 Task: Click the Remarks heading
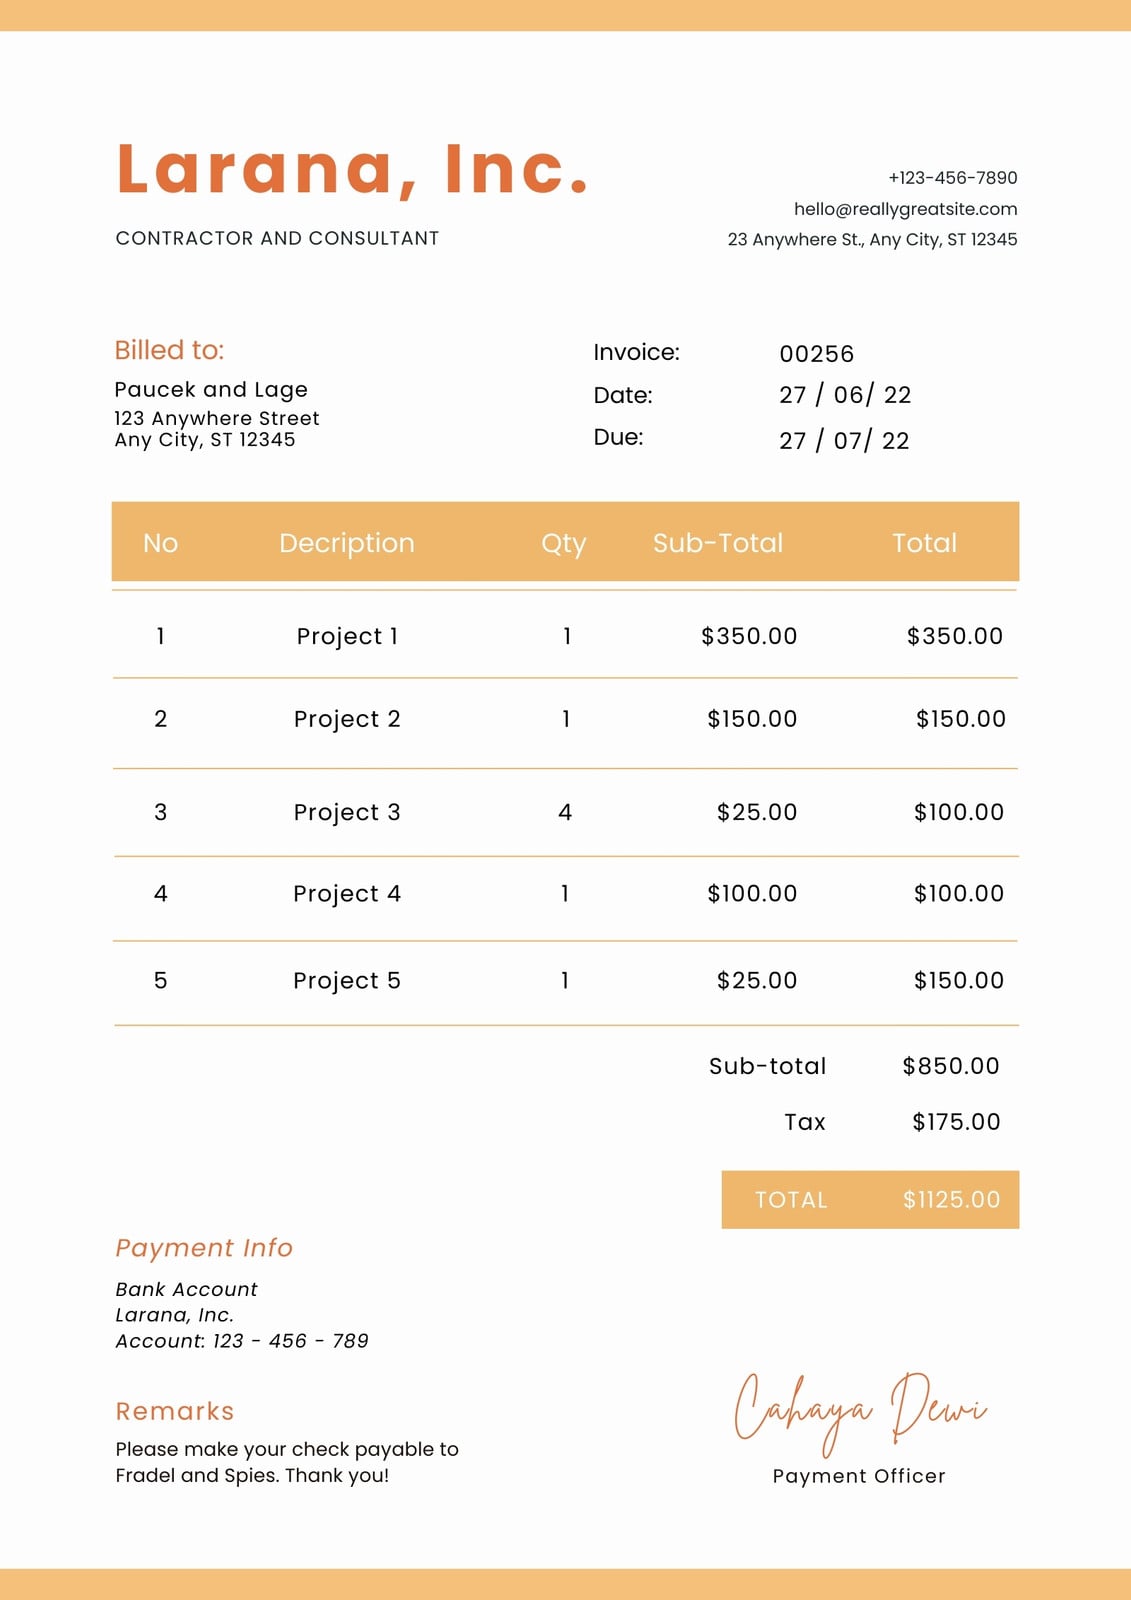click(x=175, y=1411)
